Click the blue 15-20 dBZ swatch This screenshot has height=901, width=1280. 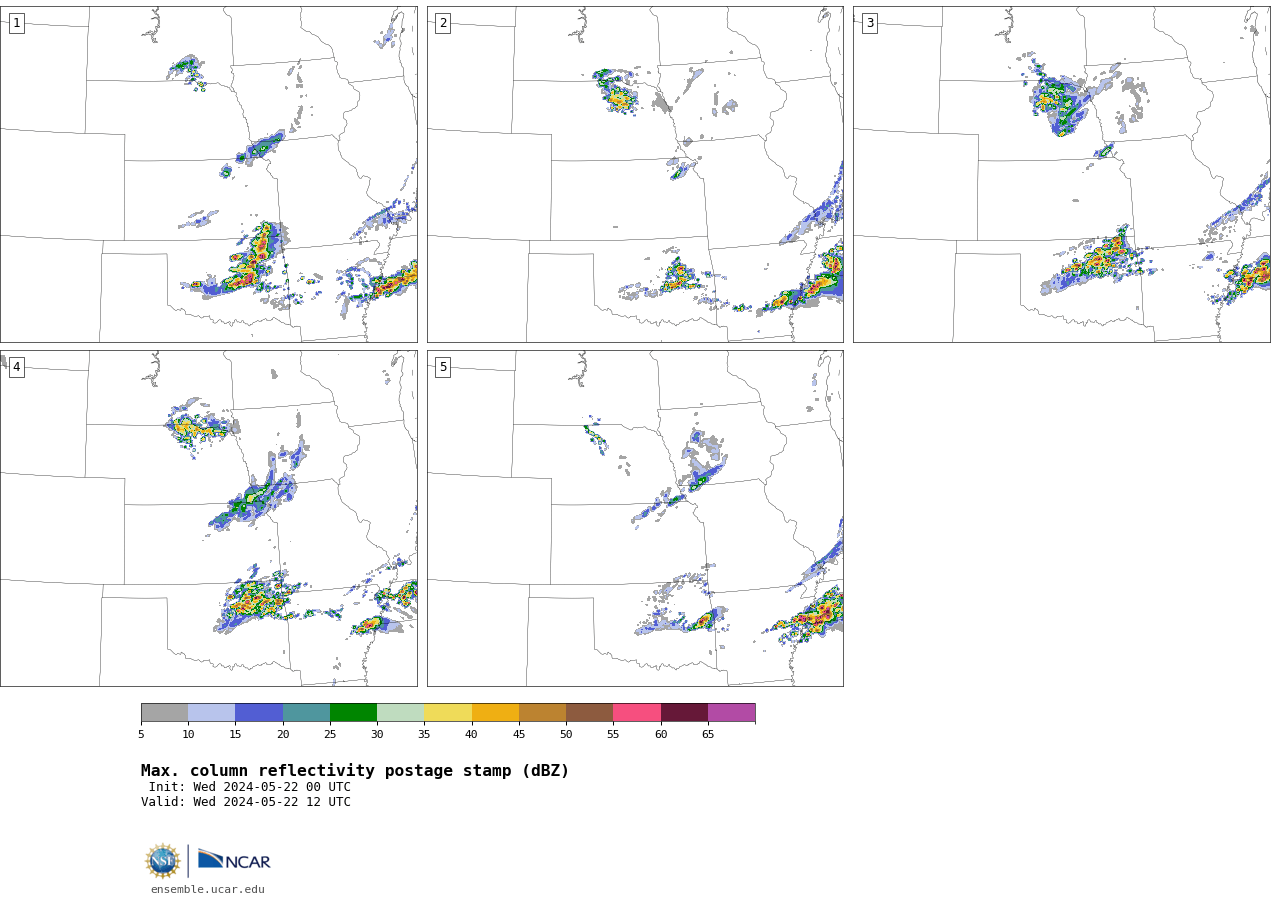[x=259, y=712]
